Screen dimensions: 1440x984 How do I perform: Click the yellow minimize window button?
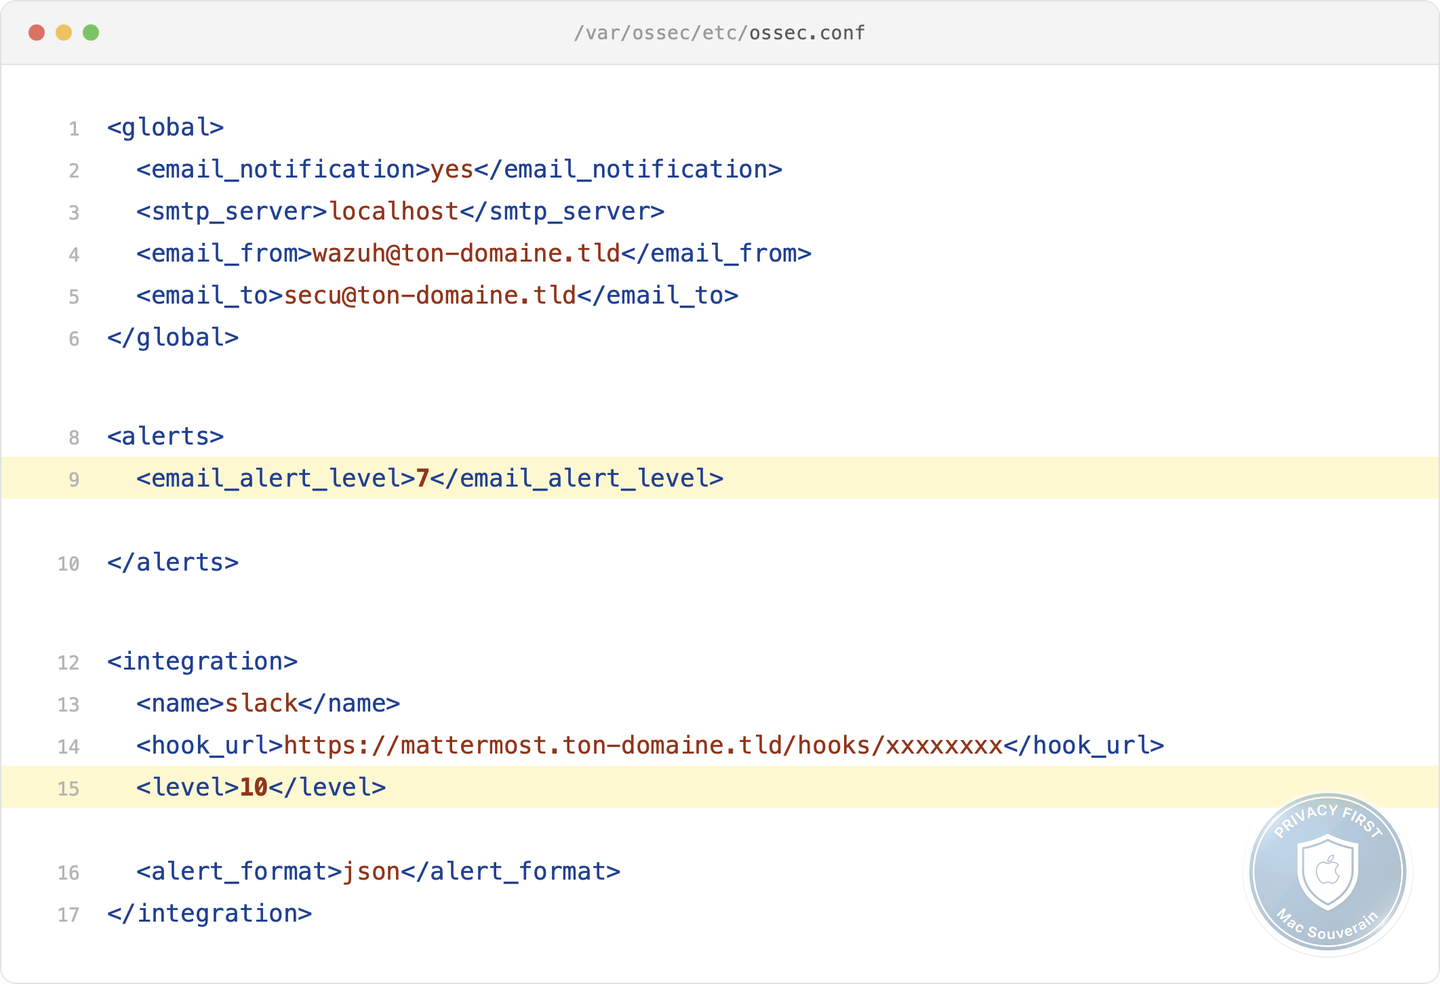pos(64,33)
